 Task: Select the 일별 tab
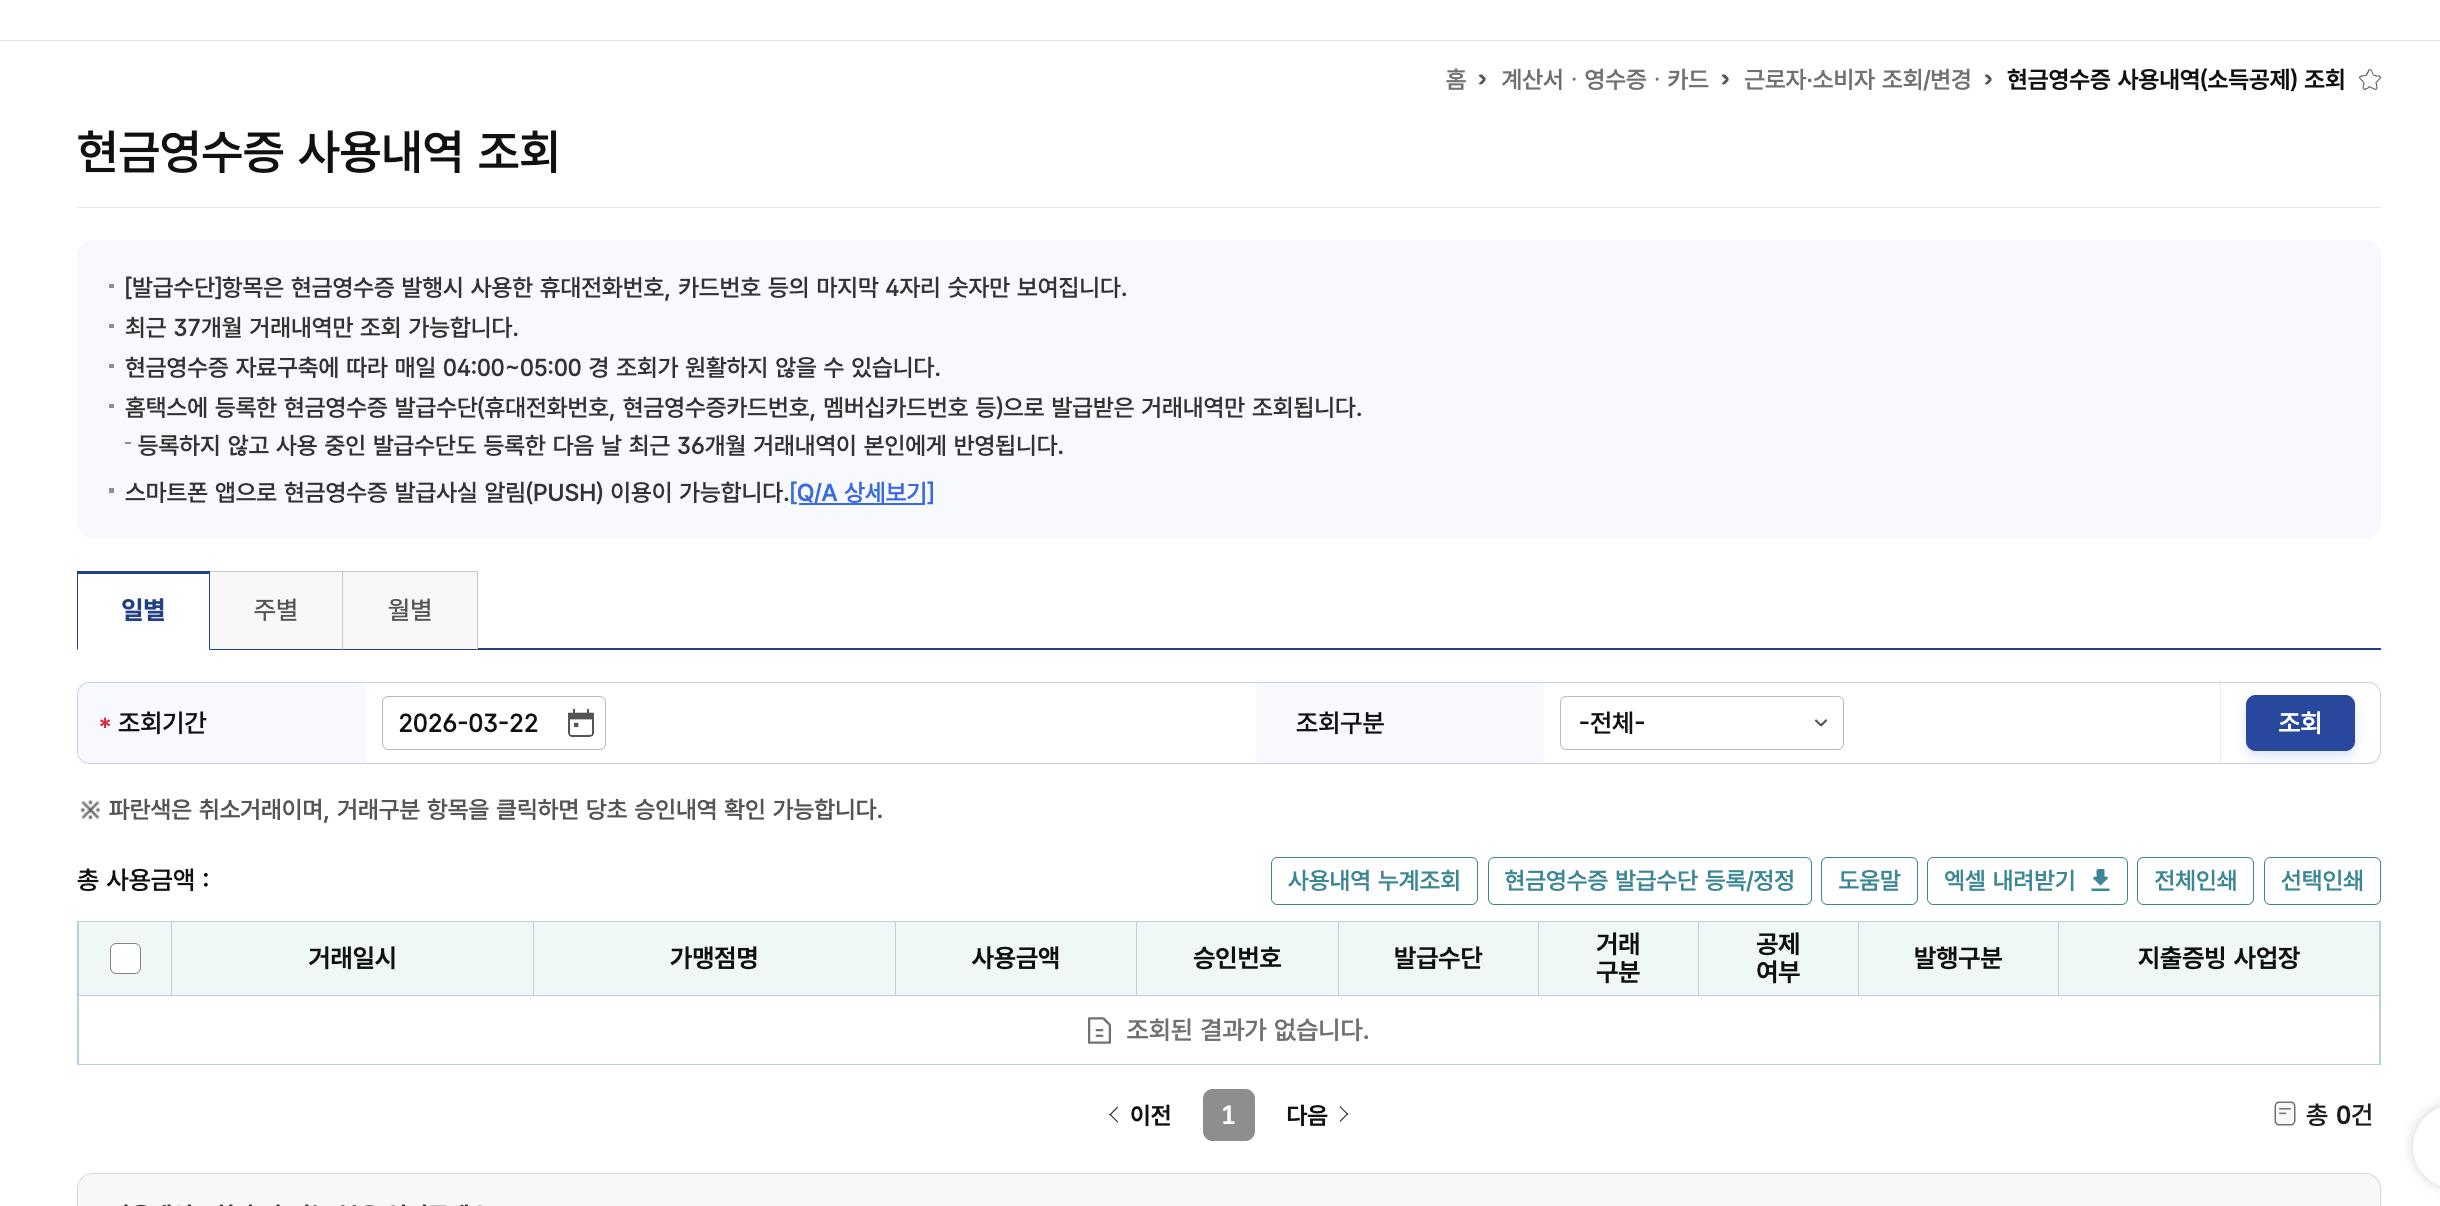tap(143, 610)
